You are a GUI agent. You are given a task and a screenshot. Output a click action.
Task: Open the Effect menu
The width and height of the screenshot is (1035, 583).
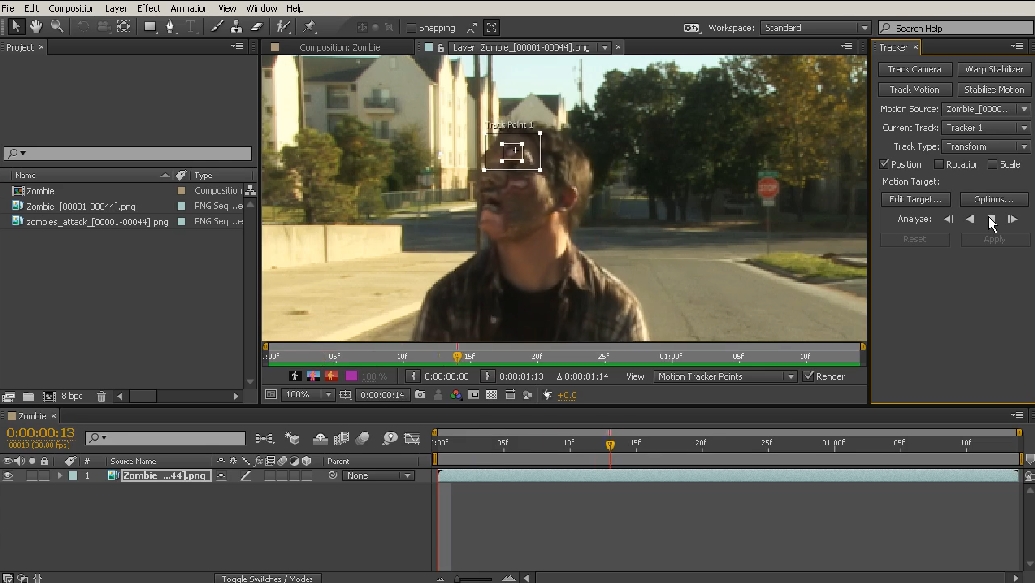click(x=148, y=8)
